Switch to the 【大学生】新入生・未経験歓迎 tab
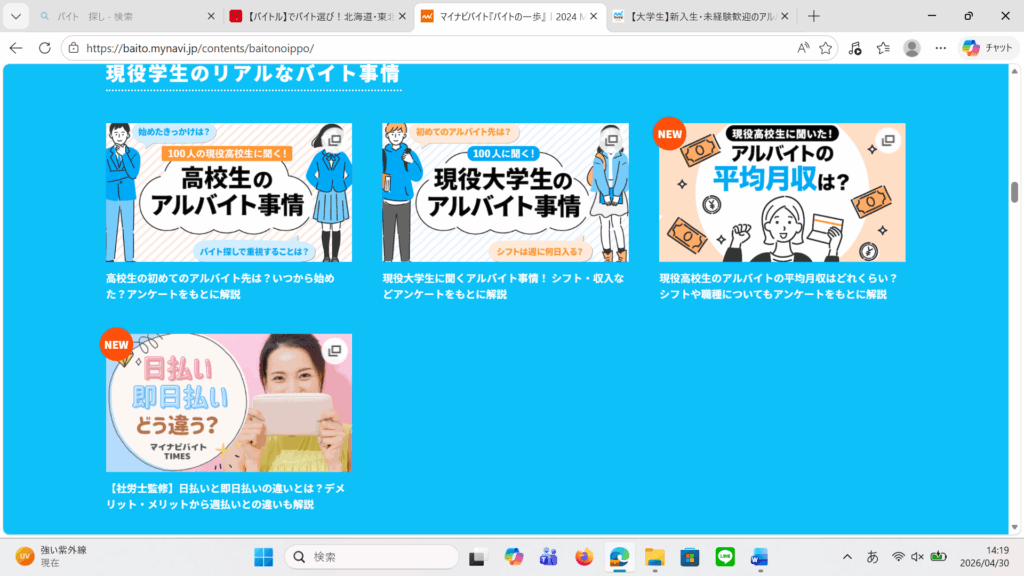Image resolution: width=1024 pixels, height=576 pixels. coord(700,17)
